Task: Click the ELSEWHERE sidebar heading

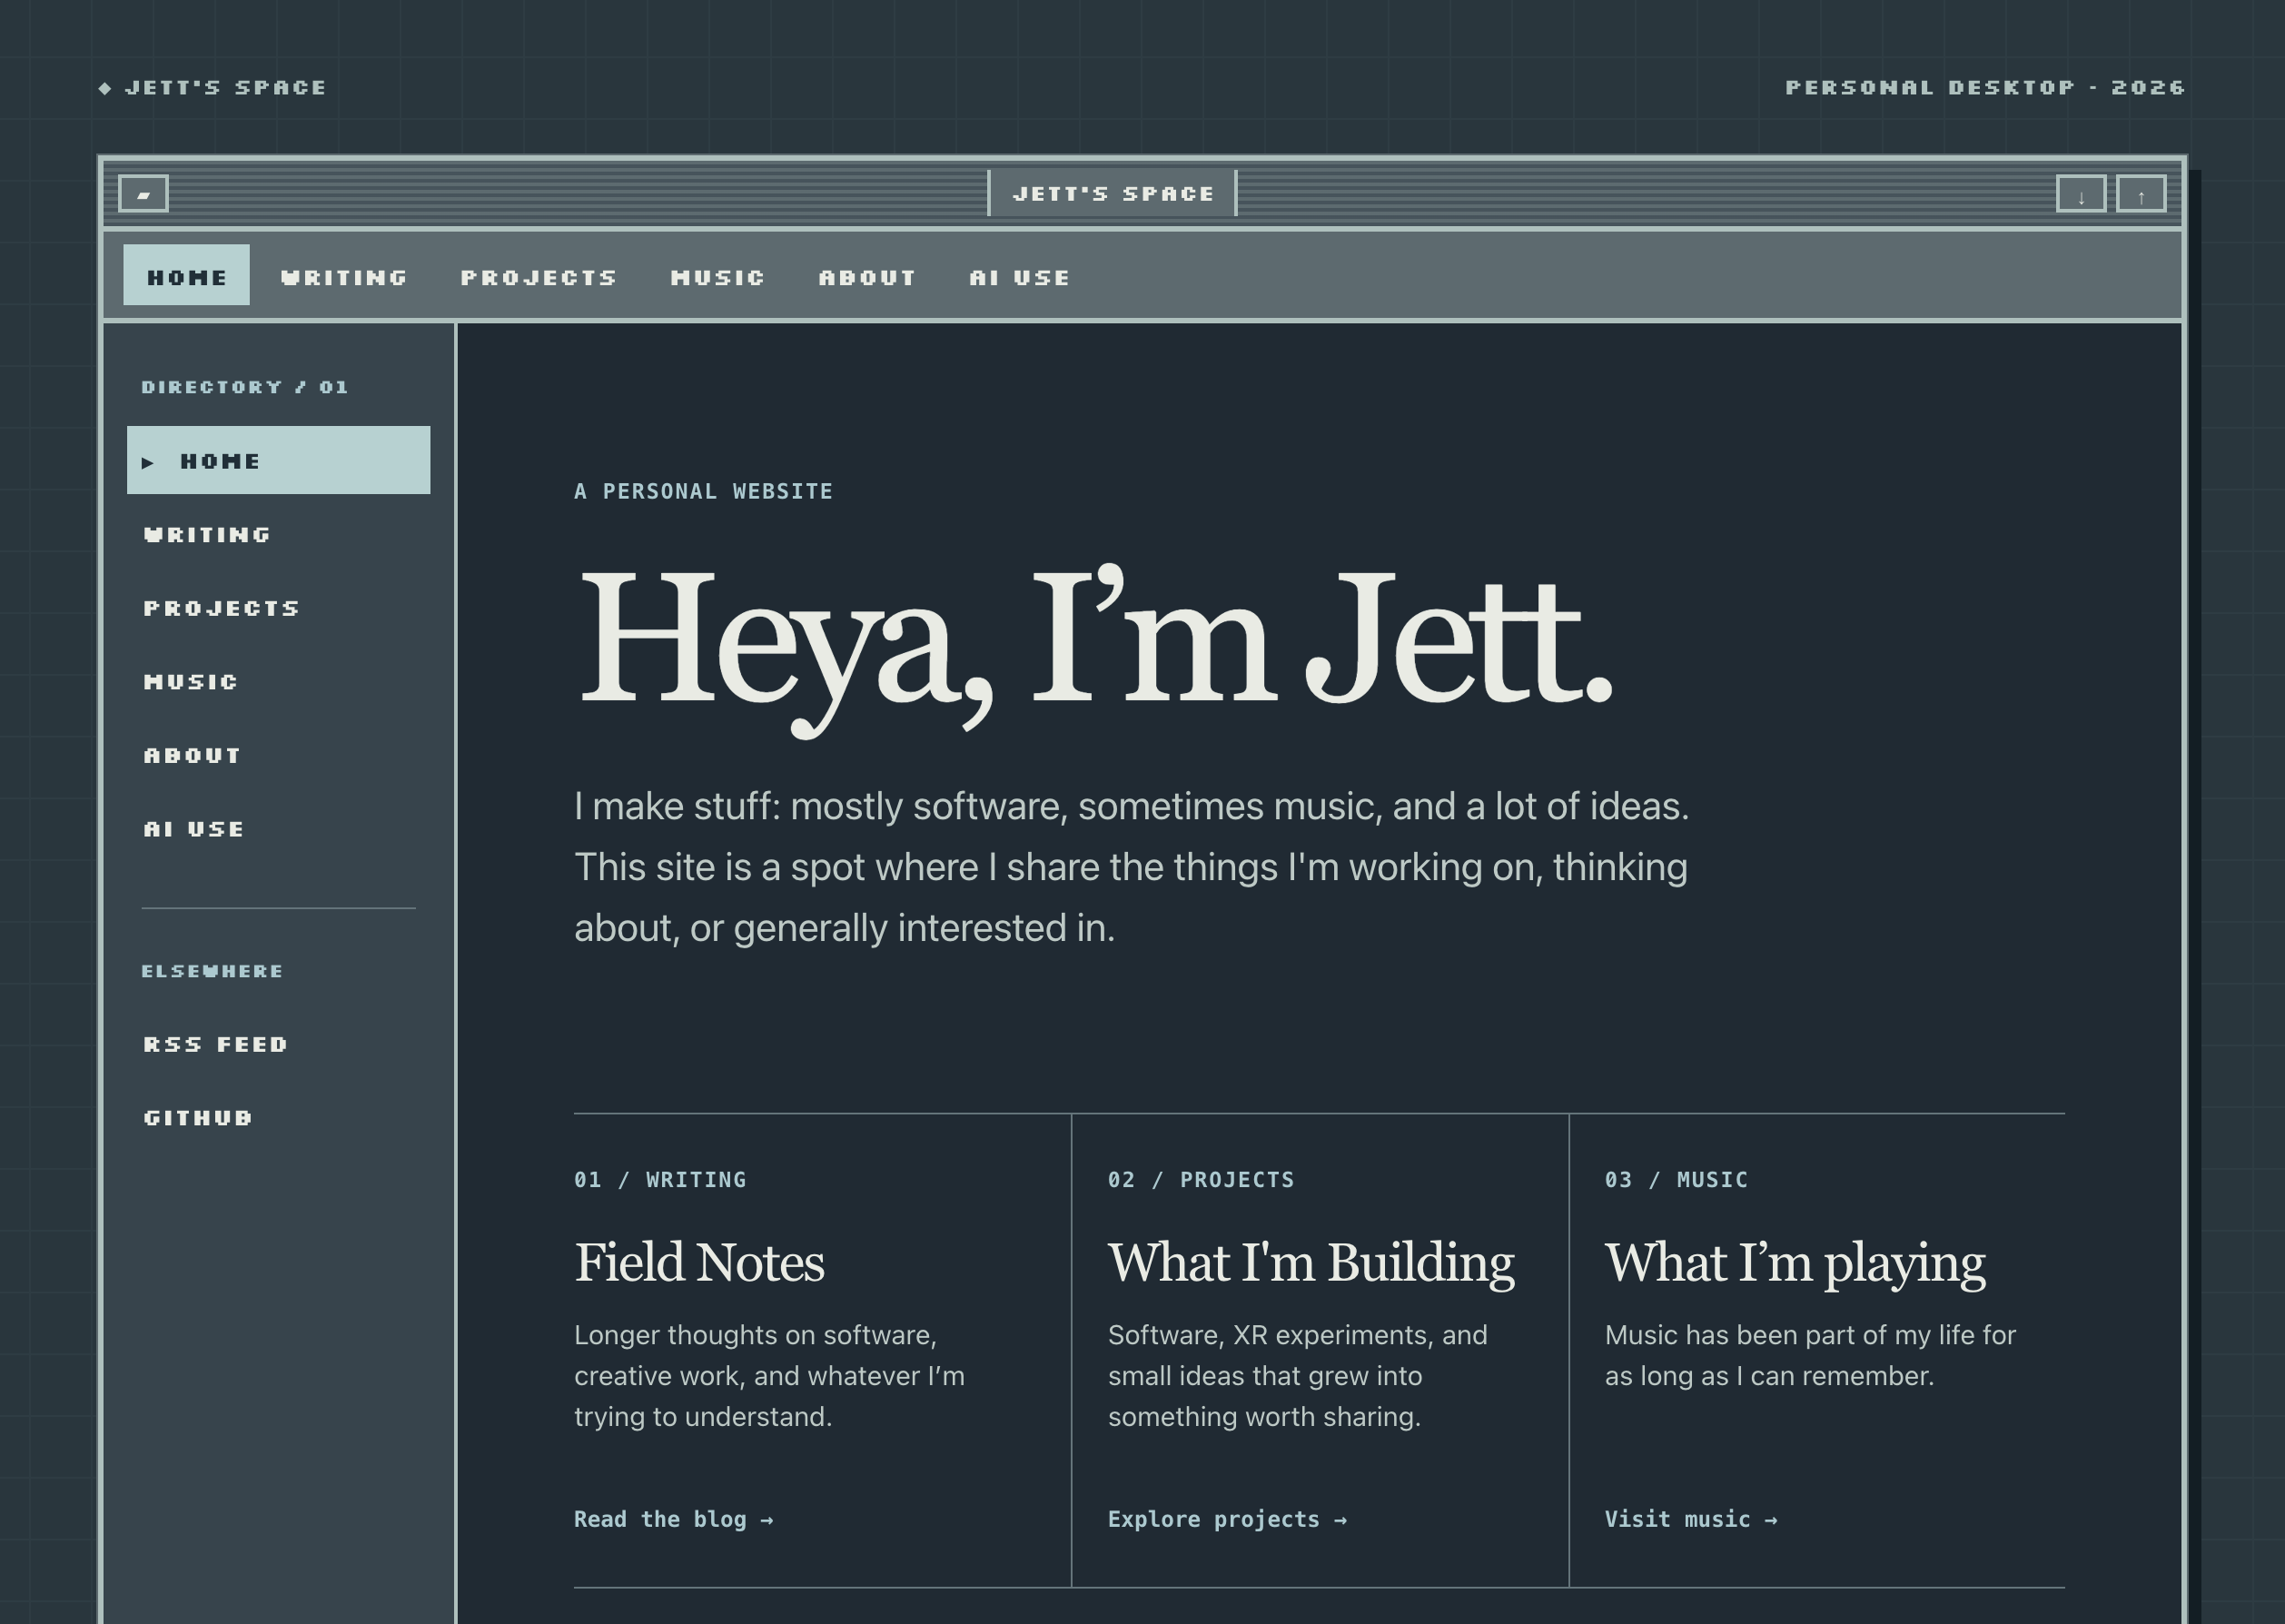Action: [x=212, y=971]
